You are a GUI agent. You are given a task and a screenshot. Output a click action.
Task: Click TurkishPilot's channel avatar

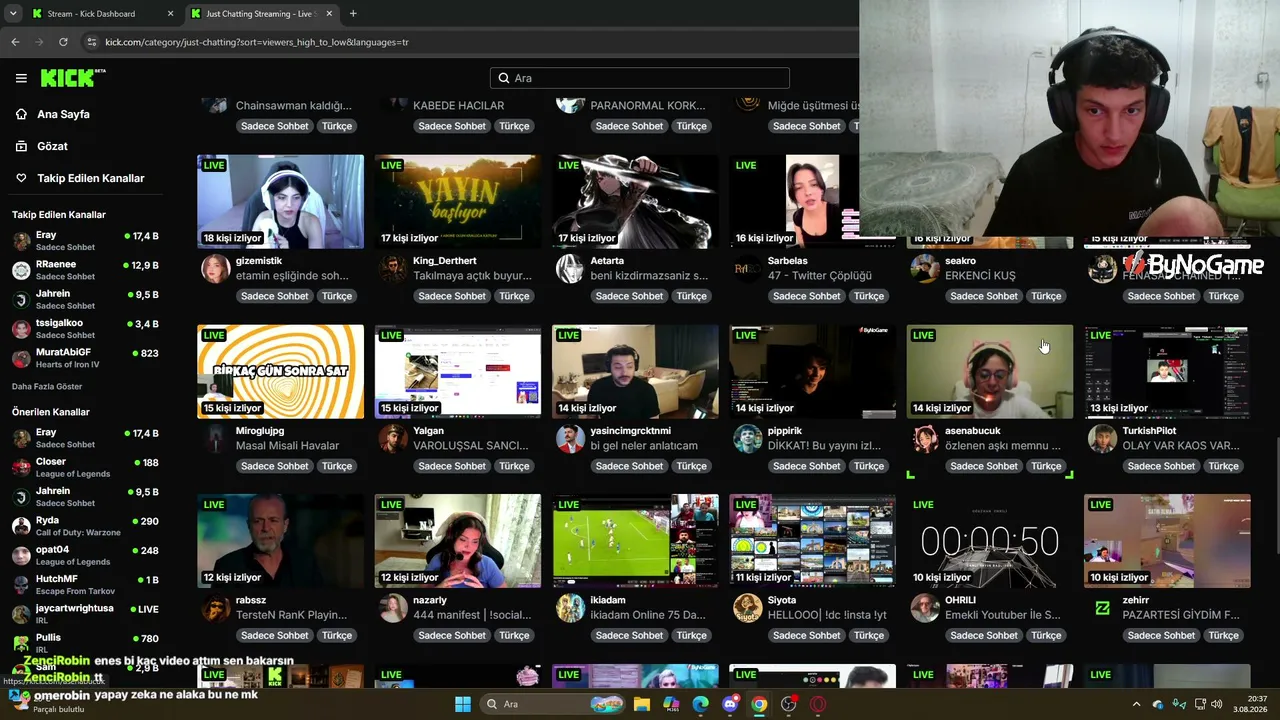[1102, 438]
